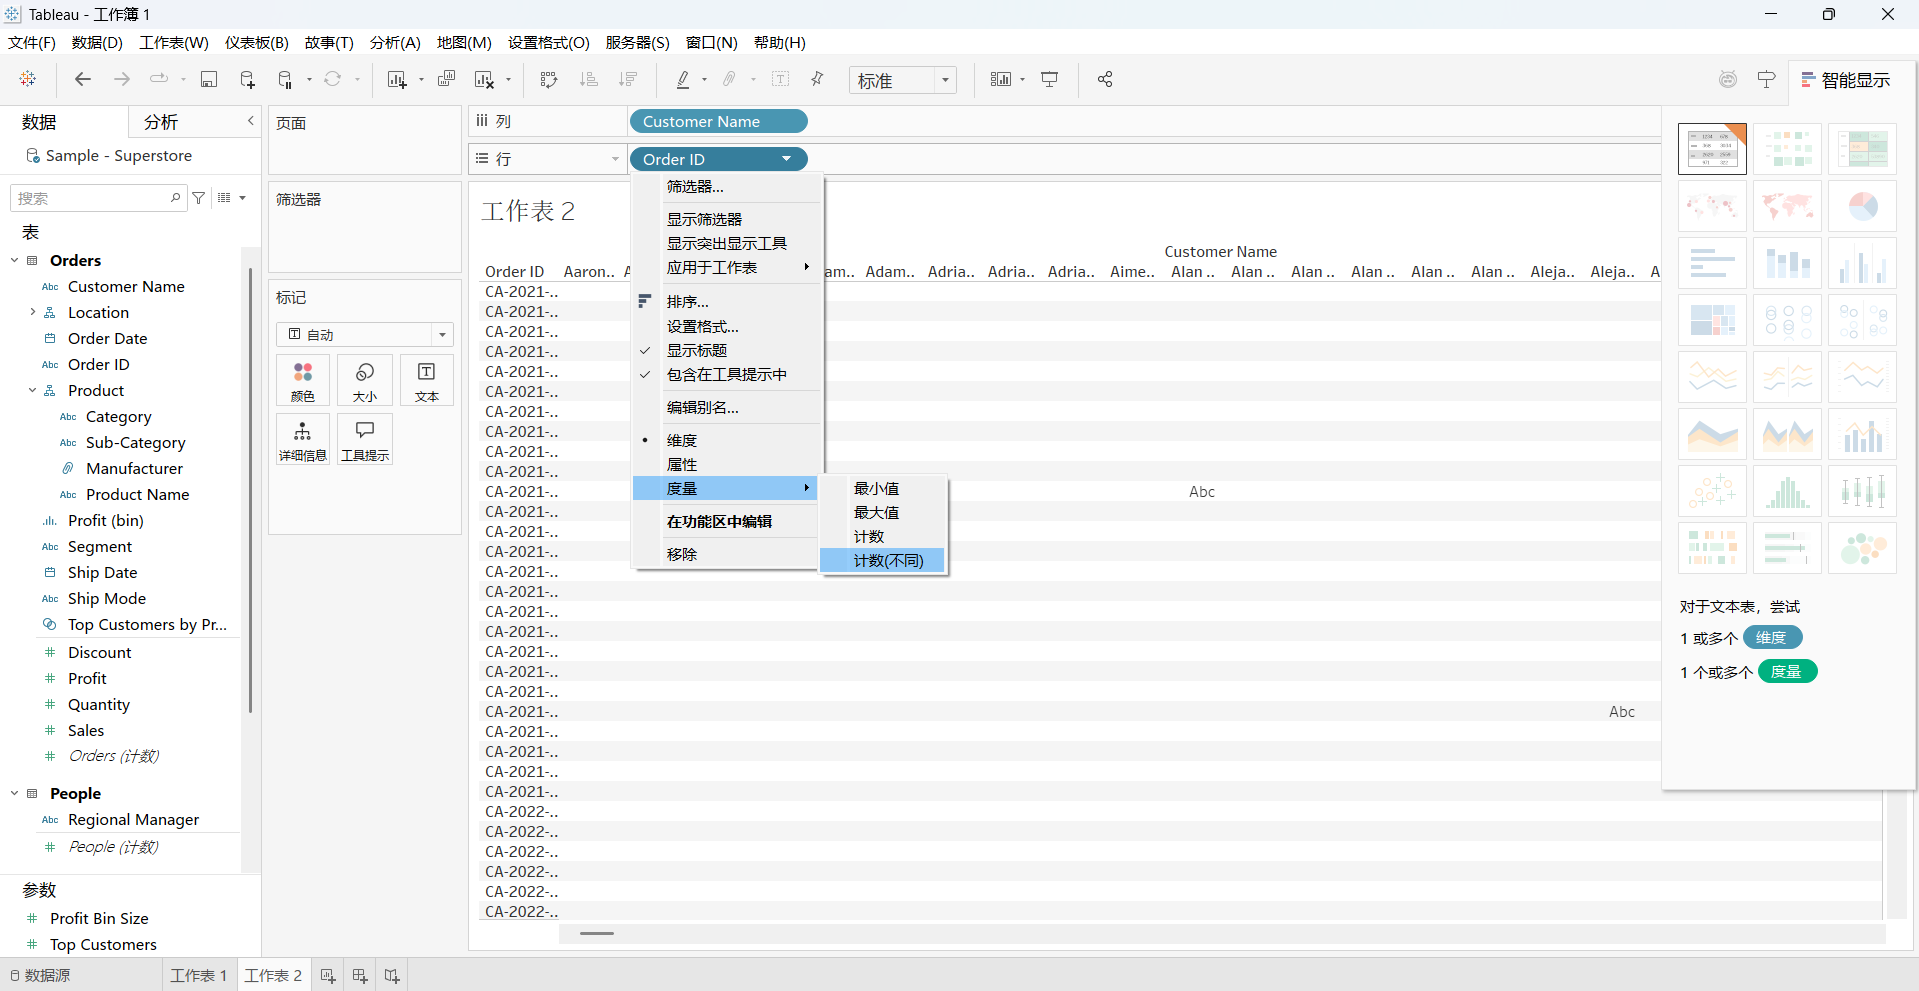Click the Undo back arrow
The height and width of the screenshot is (991, 1919).
(x=83, y=79)
